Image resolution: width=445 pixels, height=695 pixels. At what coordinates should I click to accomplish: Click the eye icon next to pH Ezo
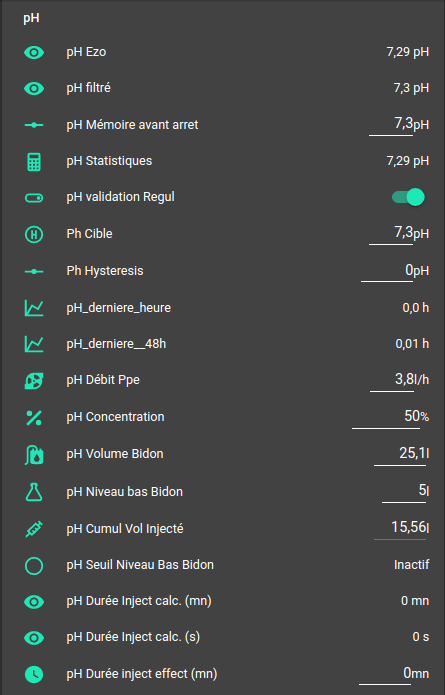34,52
